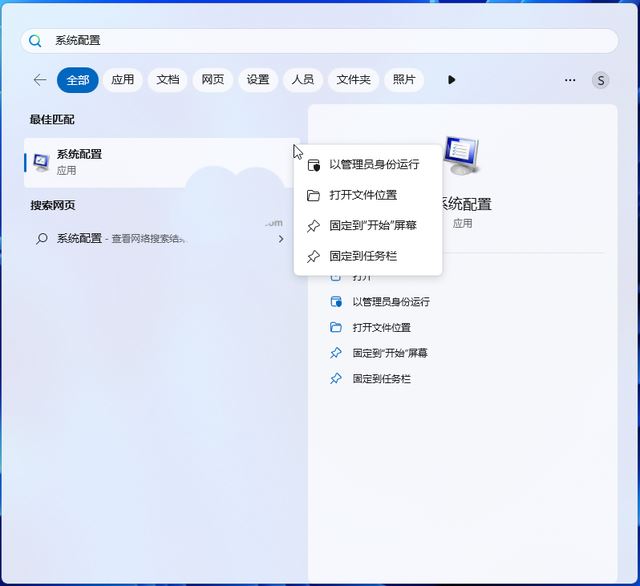Click 打开文件位置 in right panel

tap(381, 327)
